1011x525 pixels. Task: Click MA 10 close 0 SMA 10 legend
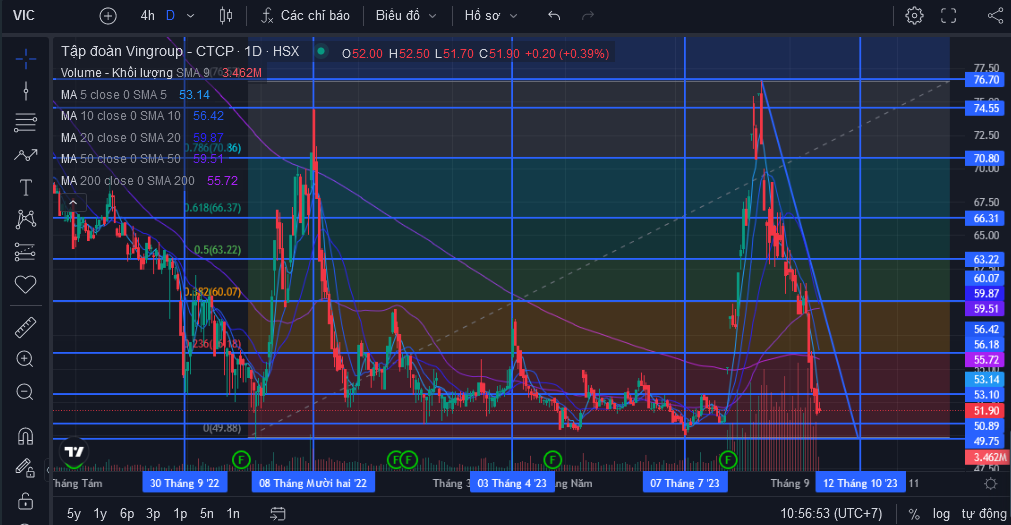click(121, 116)
